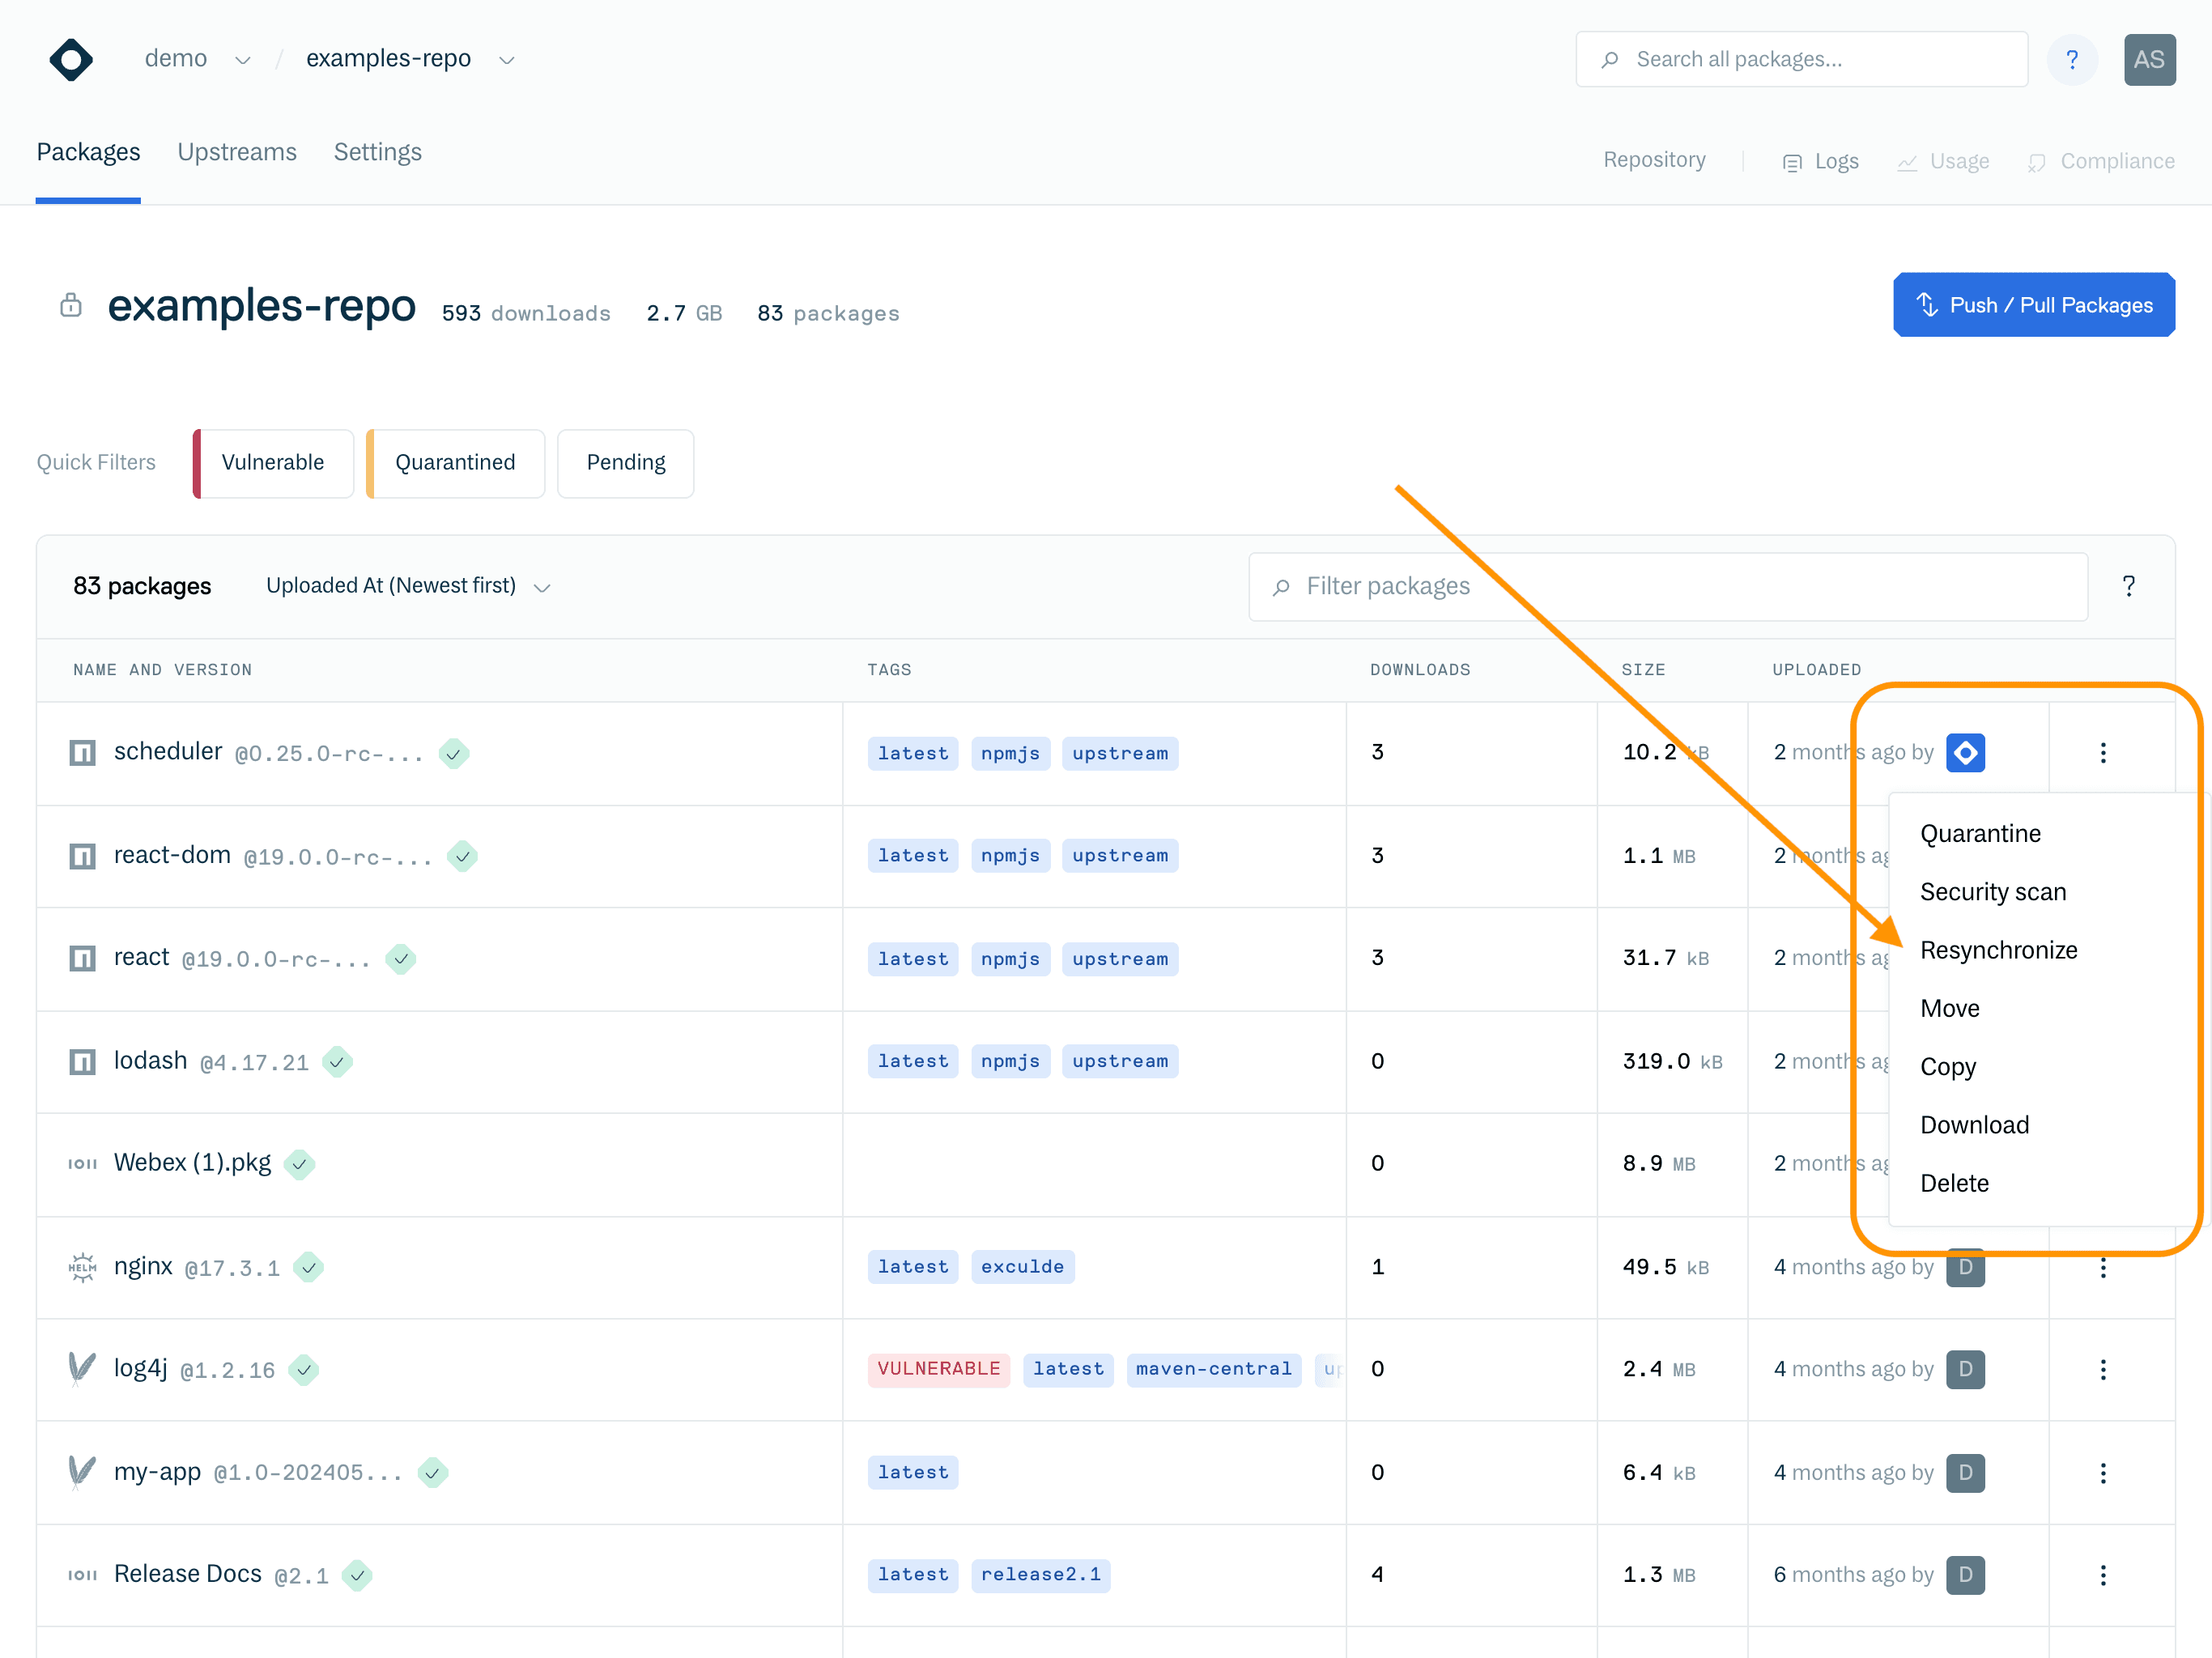Open the three-dot menu for log4j row
The height and width of the screenshot is (1658, 2212).
pos(2102,1369)
